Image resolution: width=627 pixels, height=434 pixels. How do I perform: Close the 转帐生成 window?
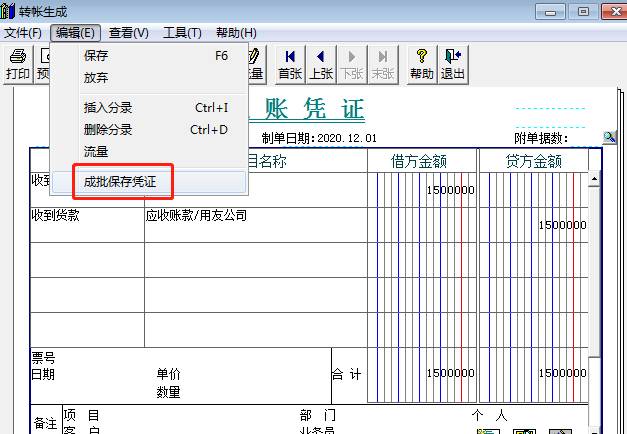[615, 12]
